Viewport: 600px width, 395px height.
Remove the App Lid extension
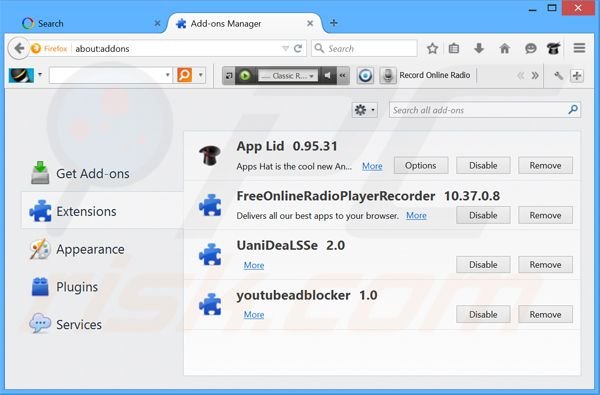pyautogui.click(x=545, y=165)
